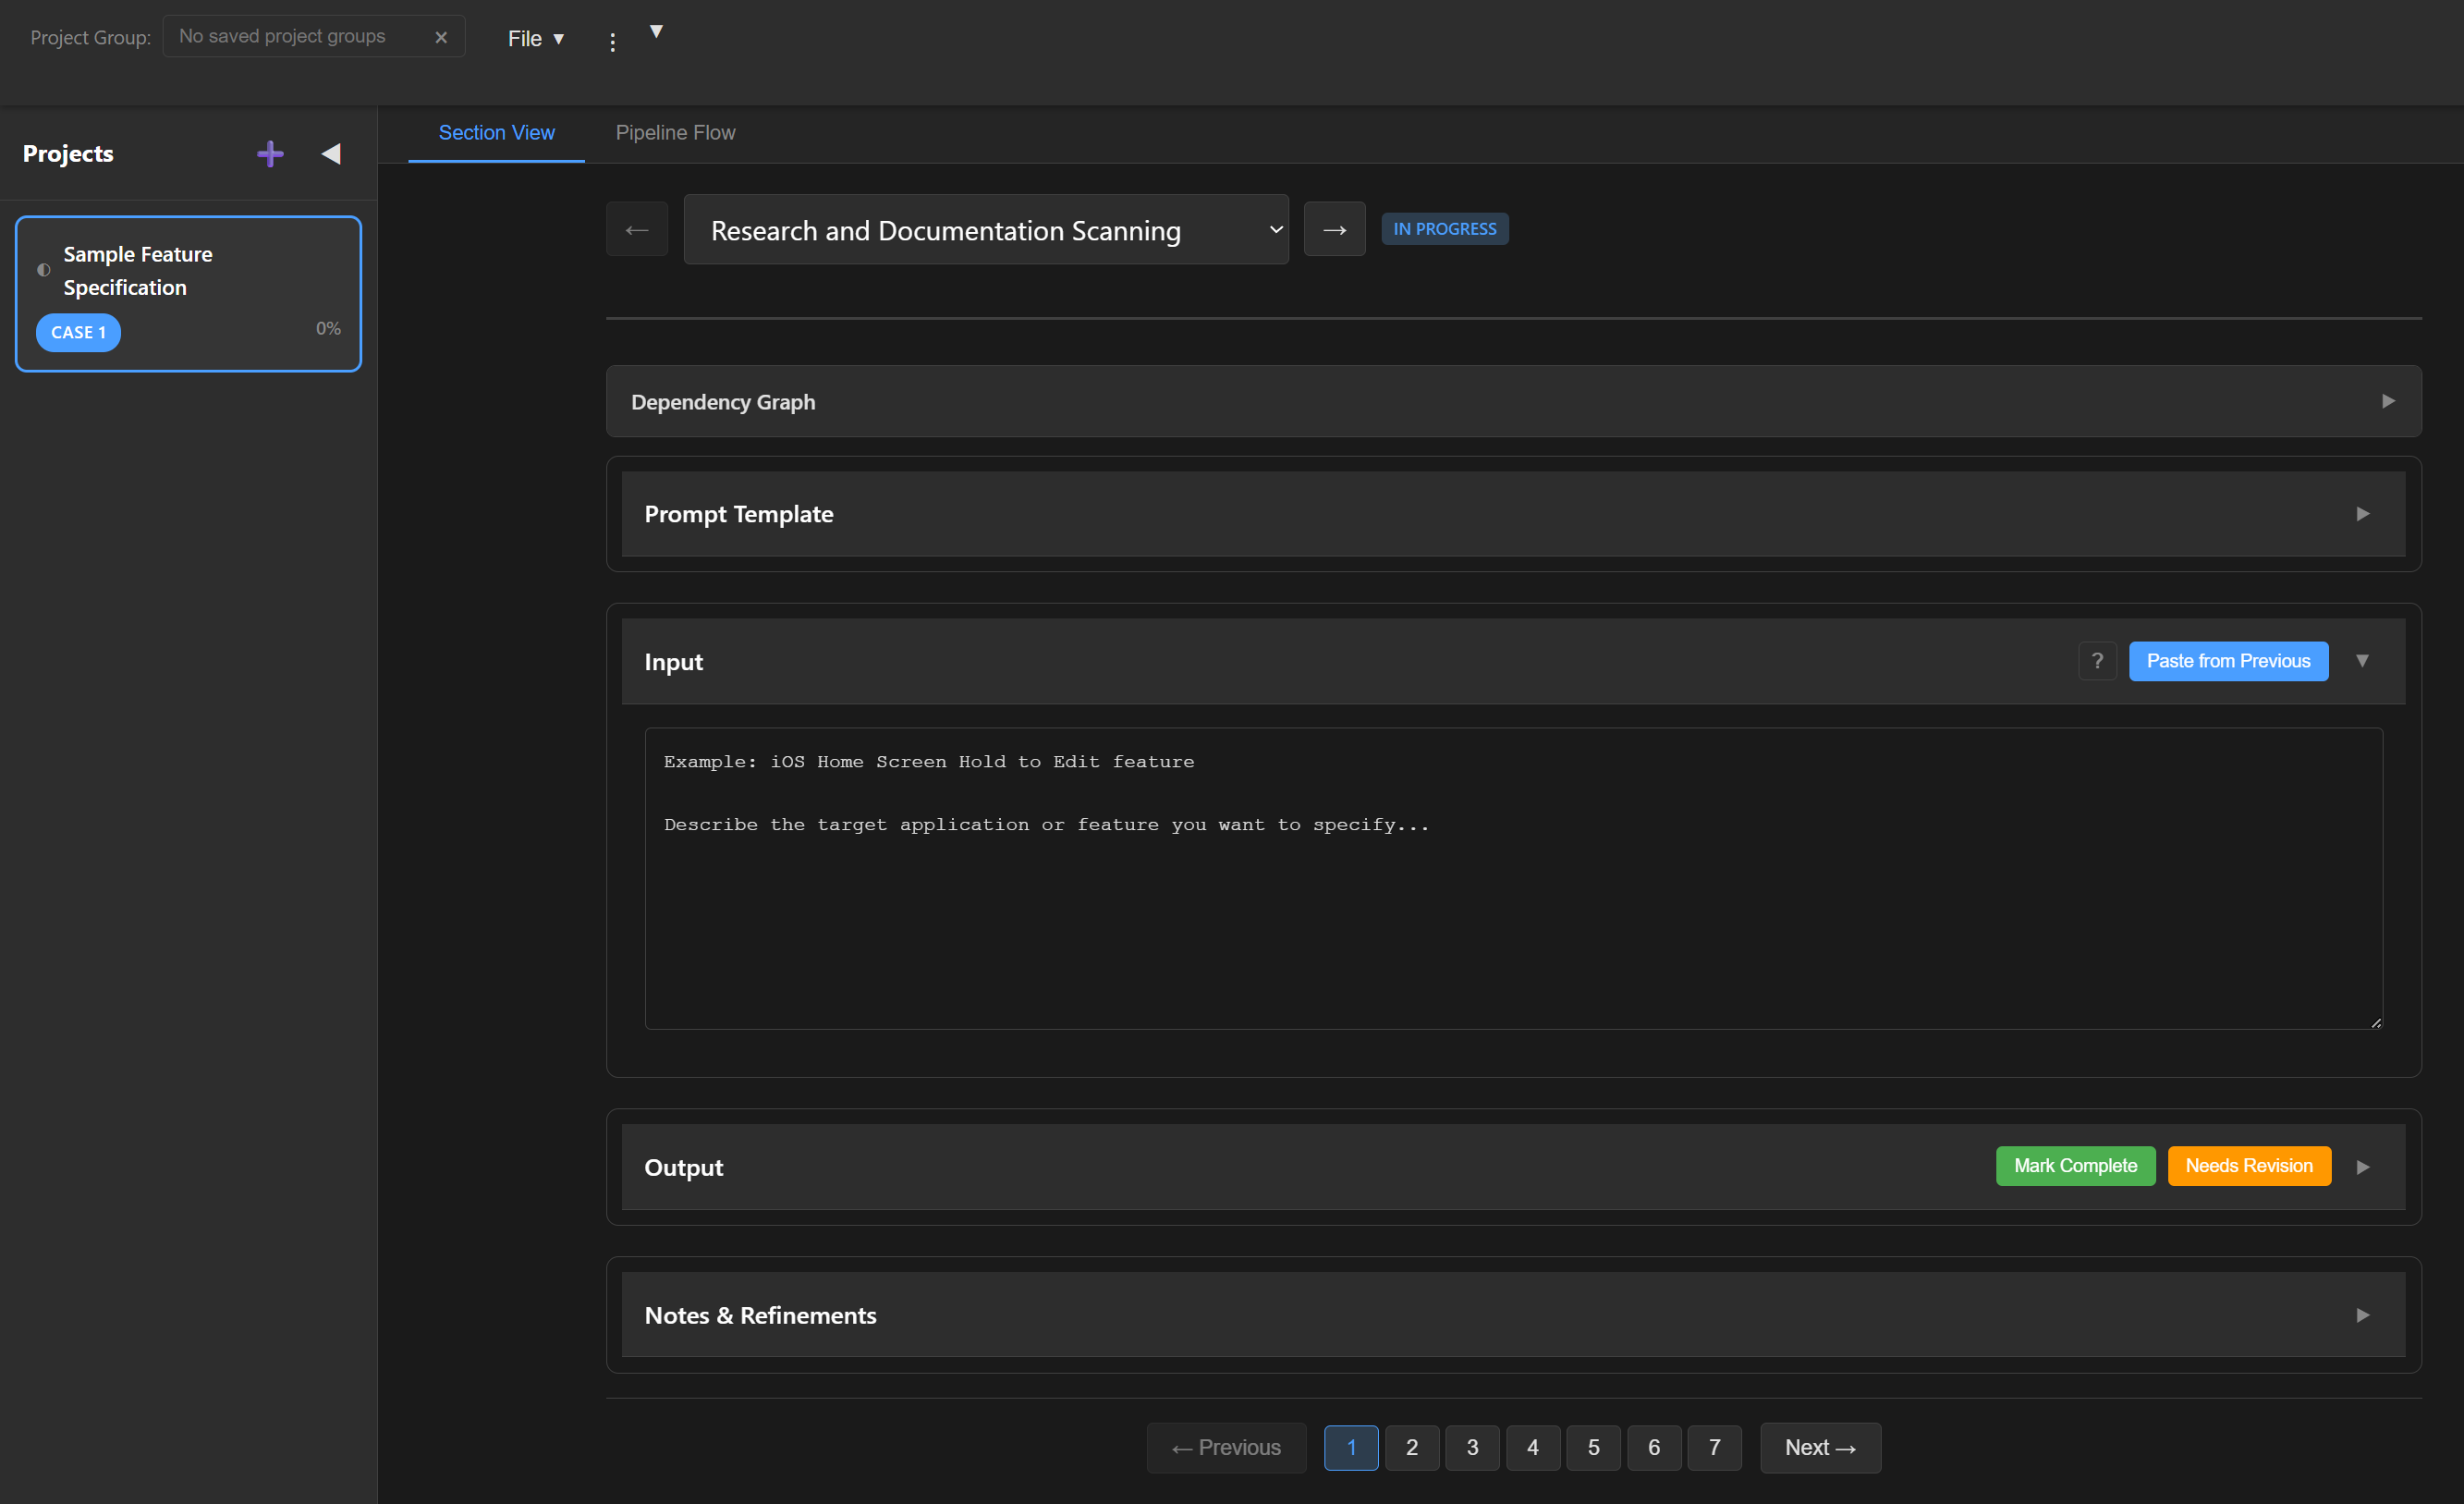2464x1504 pixels.
Task: Add a new project with plus icon
Action: tap(270, 154)
